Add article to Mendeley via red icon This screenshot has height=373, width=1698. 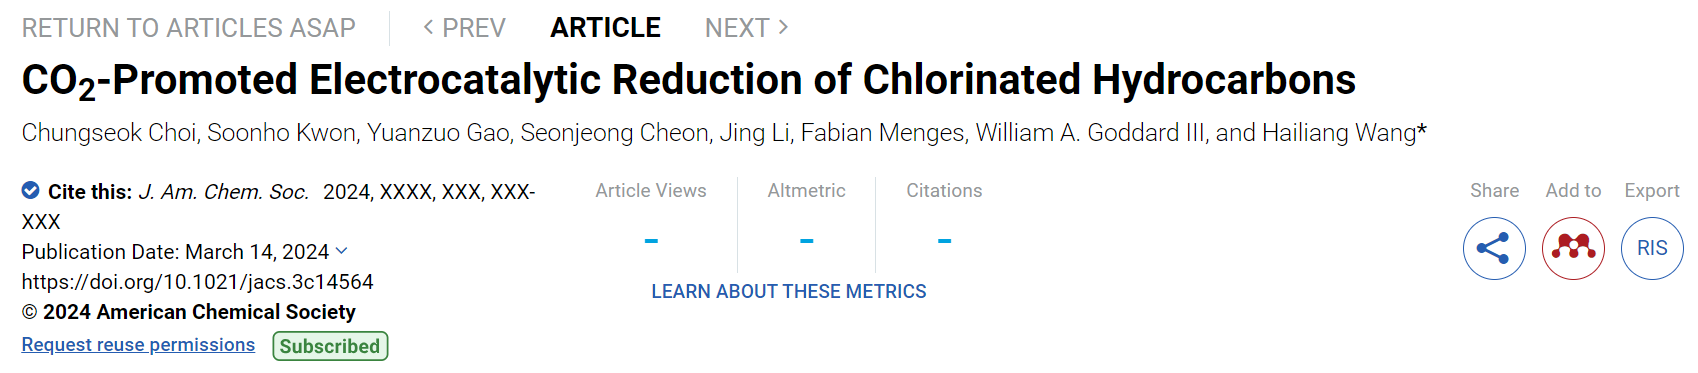[x=1573, y=248]
